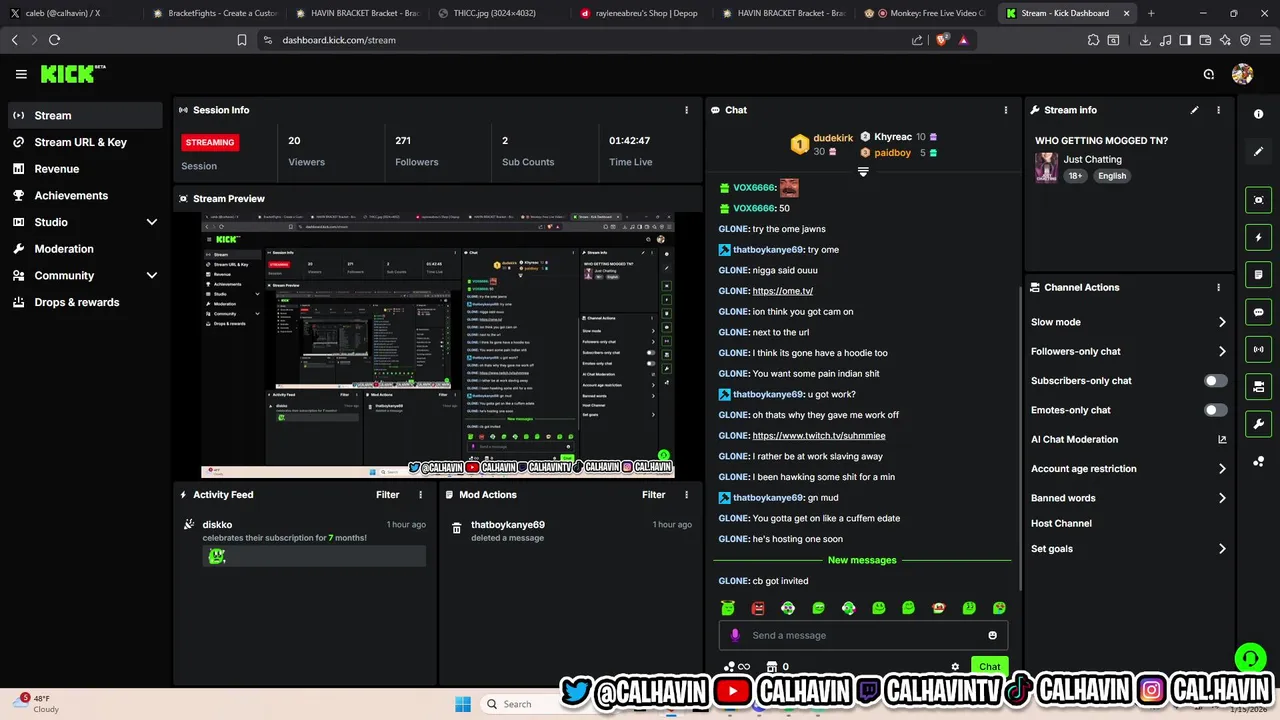Open Revenue in sidebar
The width and height of the screenshot is (1280, 720).
pos(85,169)
